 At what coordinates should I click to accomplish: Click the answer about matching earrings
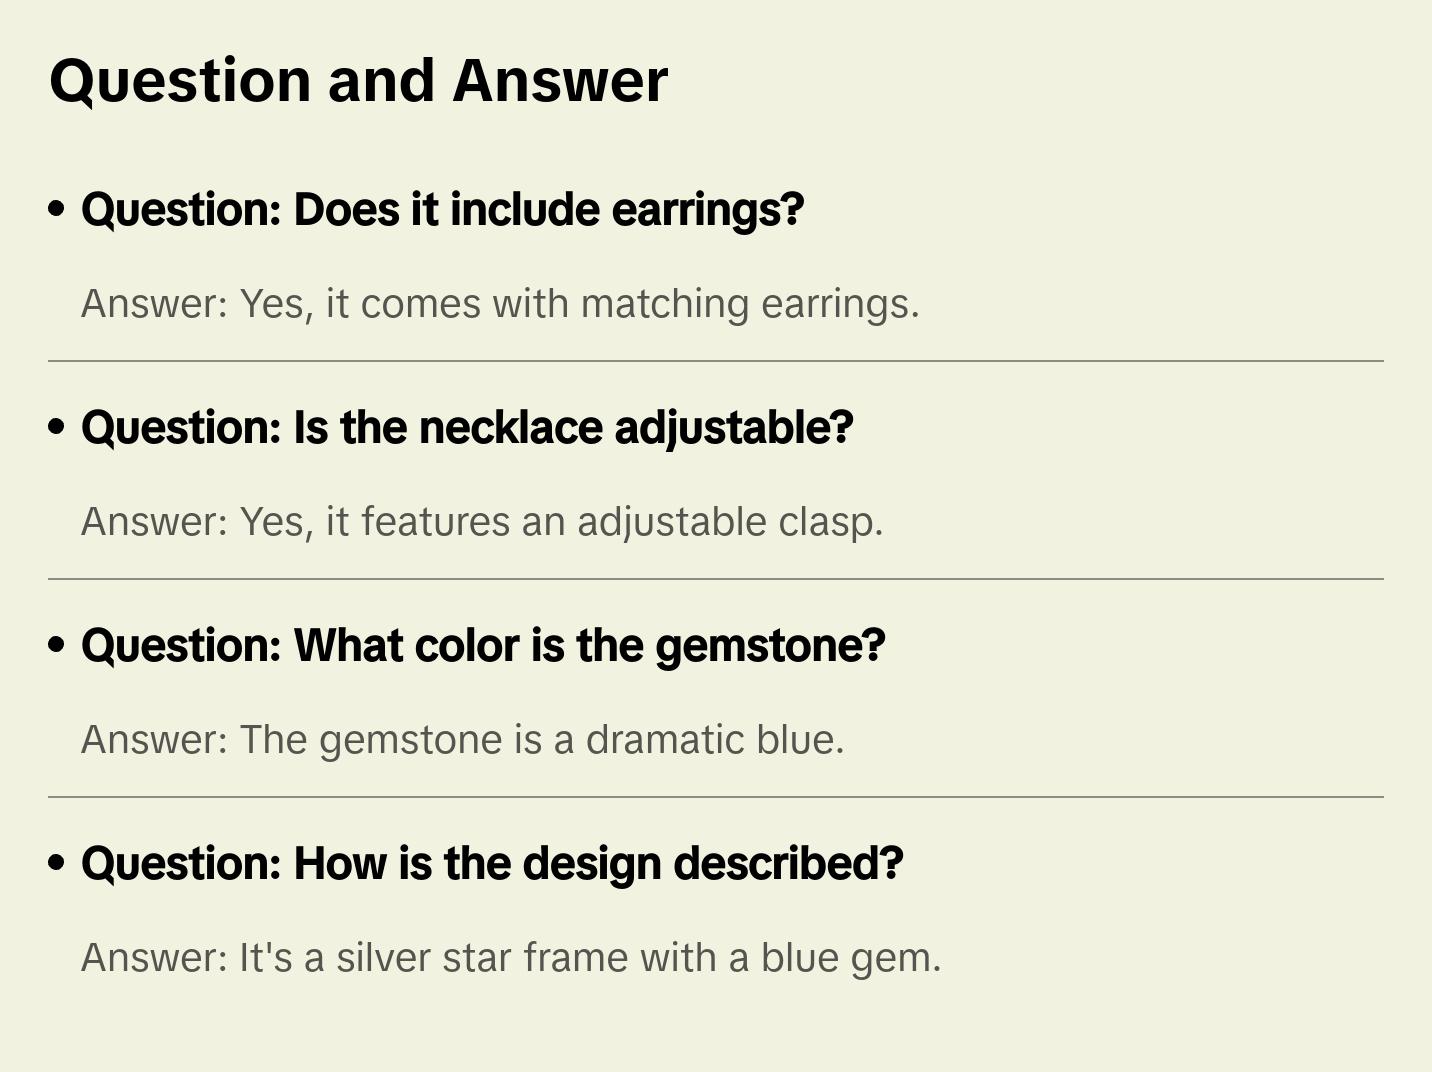point(500,304)
